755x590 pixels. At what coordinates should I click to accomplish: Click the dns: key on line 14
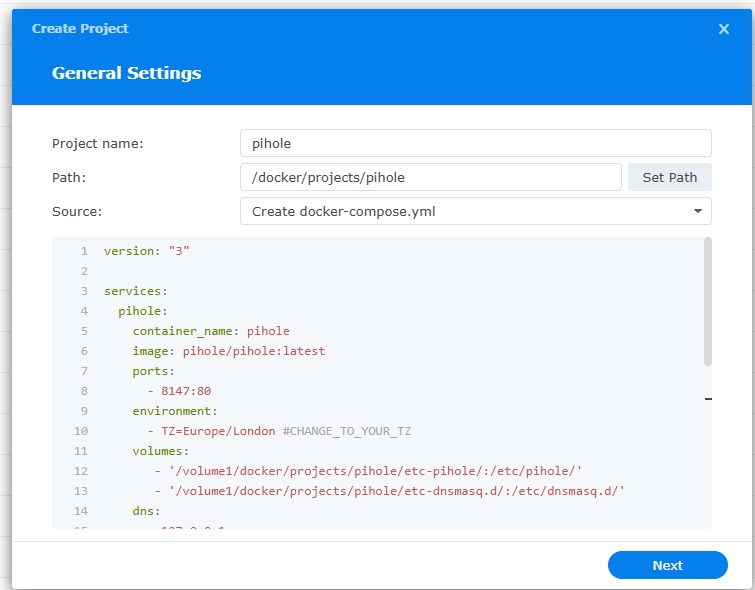click(146, 511)
